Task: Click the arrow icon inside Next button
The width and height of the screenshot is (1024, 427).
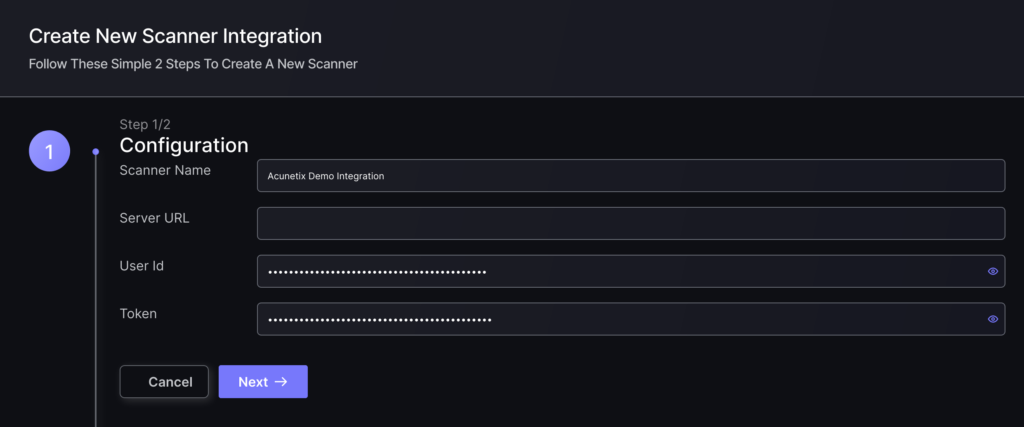Action: coord(281,382)
